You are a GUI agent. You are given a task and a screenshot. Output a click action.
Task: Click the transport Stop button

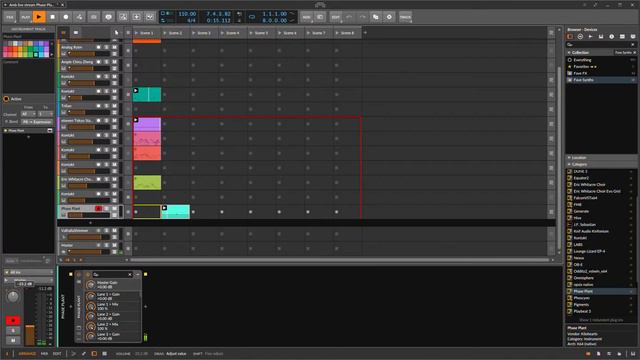[52, 17]
